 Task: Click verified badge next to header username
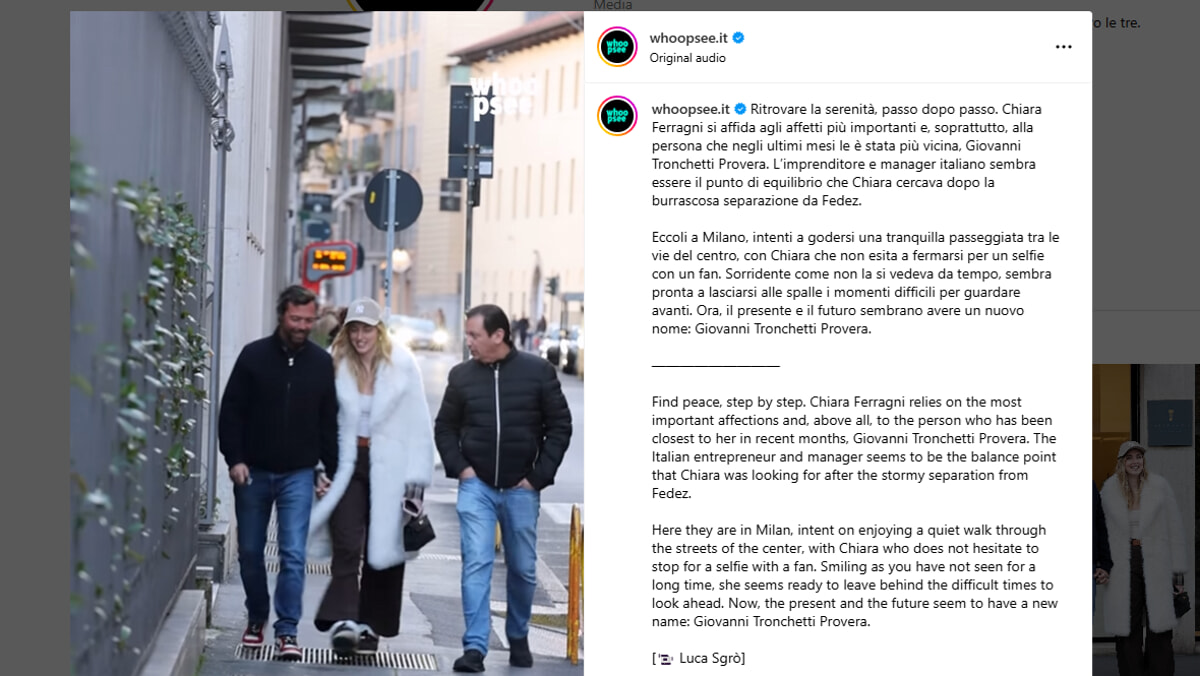pos(739,38)
